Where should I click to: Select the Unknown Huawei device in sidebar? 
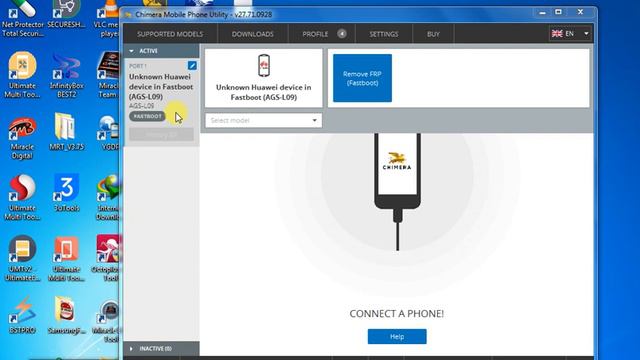[x=161, y=87]
